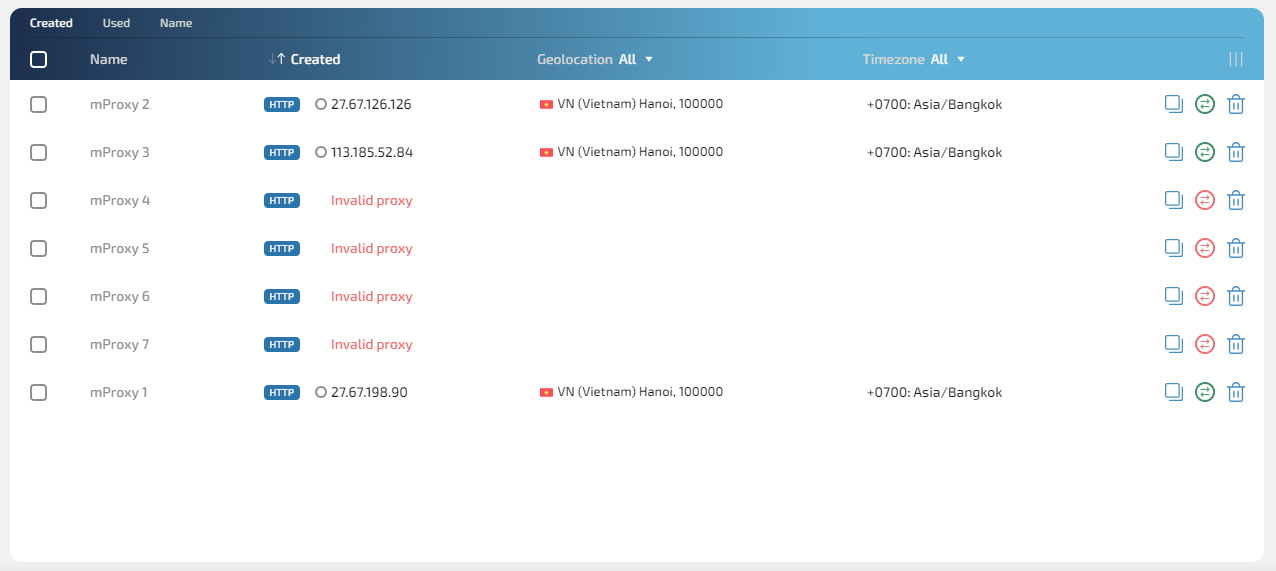Open the mProxy 1 name link
Image resolution: width=1276 pixels, height=571 pixels.
pyautogui.click(x=119, y=392)
